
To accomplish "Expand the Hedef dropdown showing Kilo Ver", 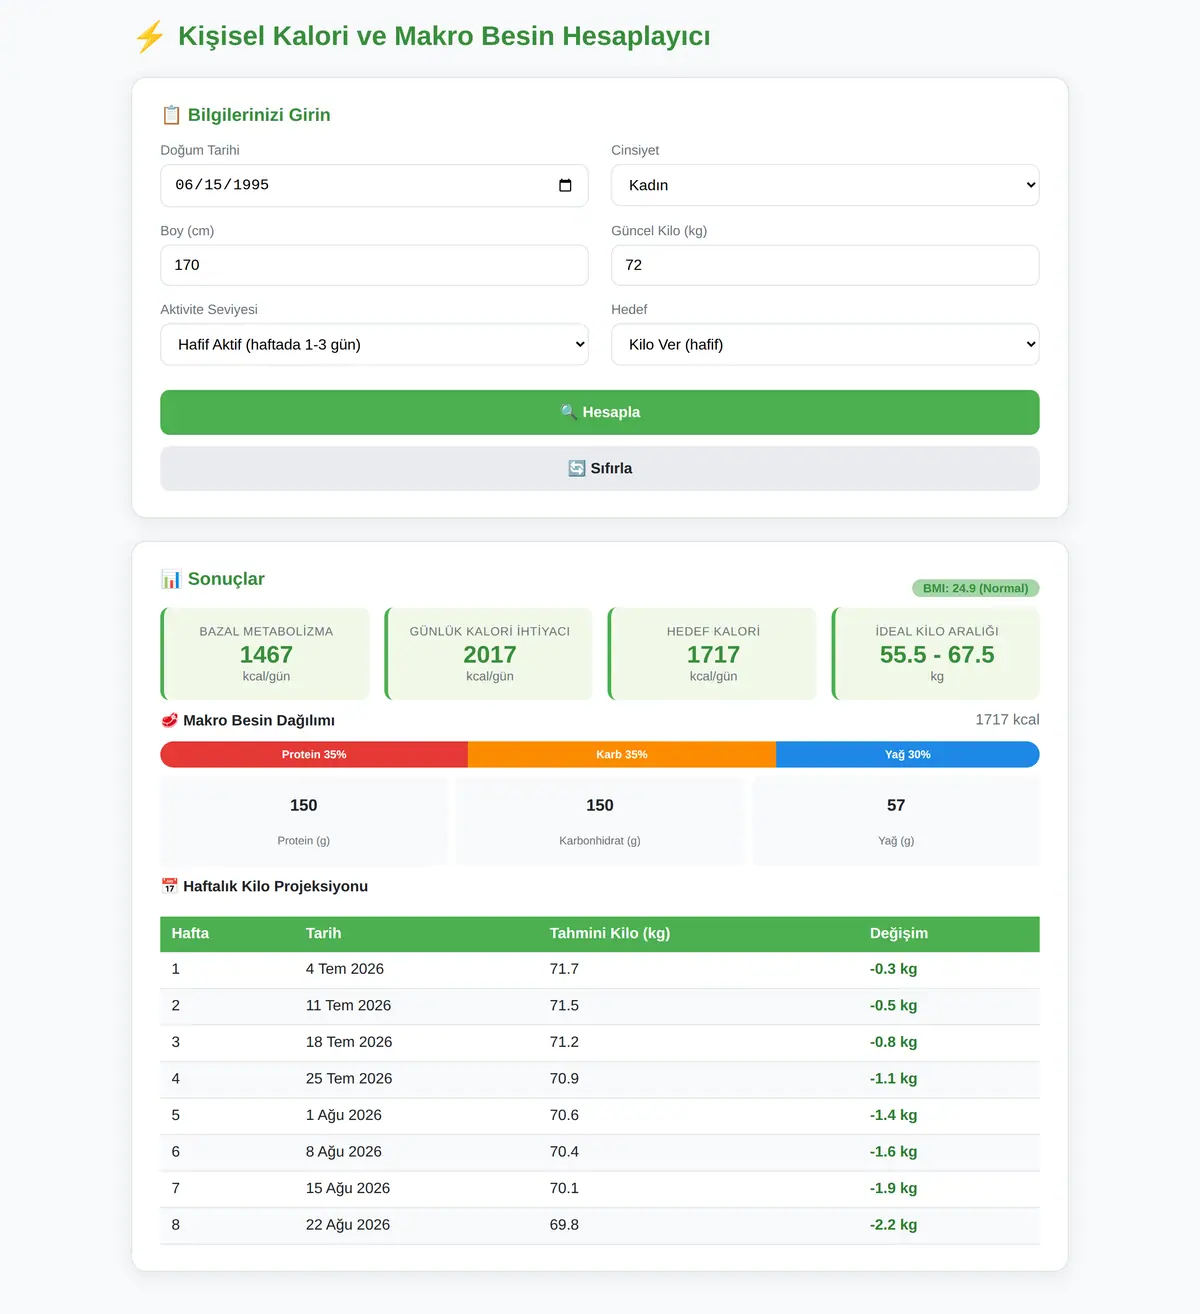I will [x=825, y=344].
